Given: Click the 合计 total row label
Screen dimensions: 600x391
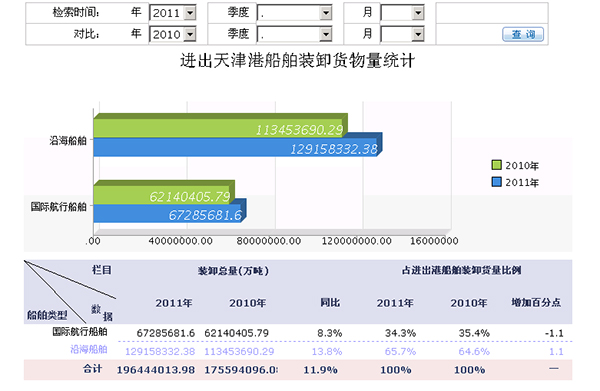Looking at the screenshot, I should click(x=93, y=369).
